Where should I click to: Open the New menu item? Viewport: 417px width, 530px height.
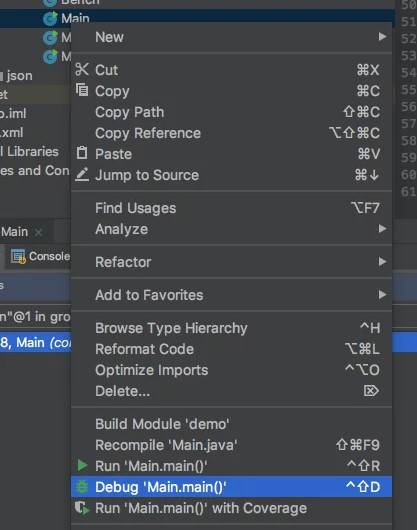pos(231,37)
